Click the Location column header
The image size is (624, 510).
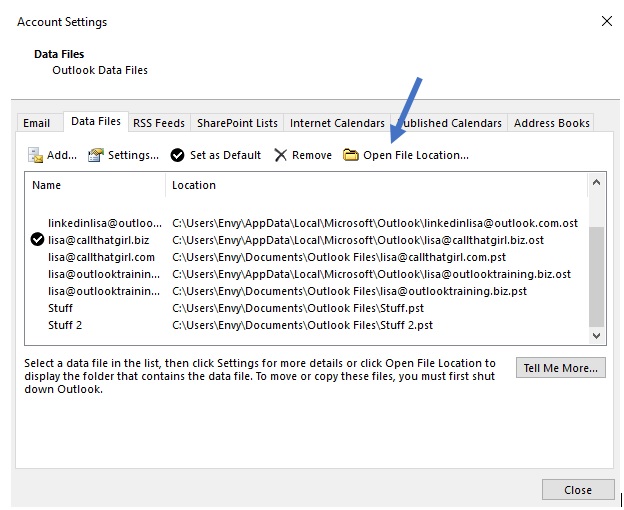pyautogui.click(x=376, y=185)
